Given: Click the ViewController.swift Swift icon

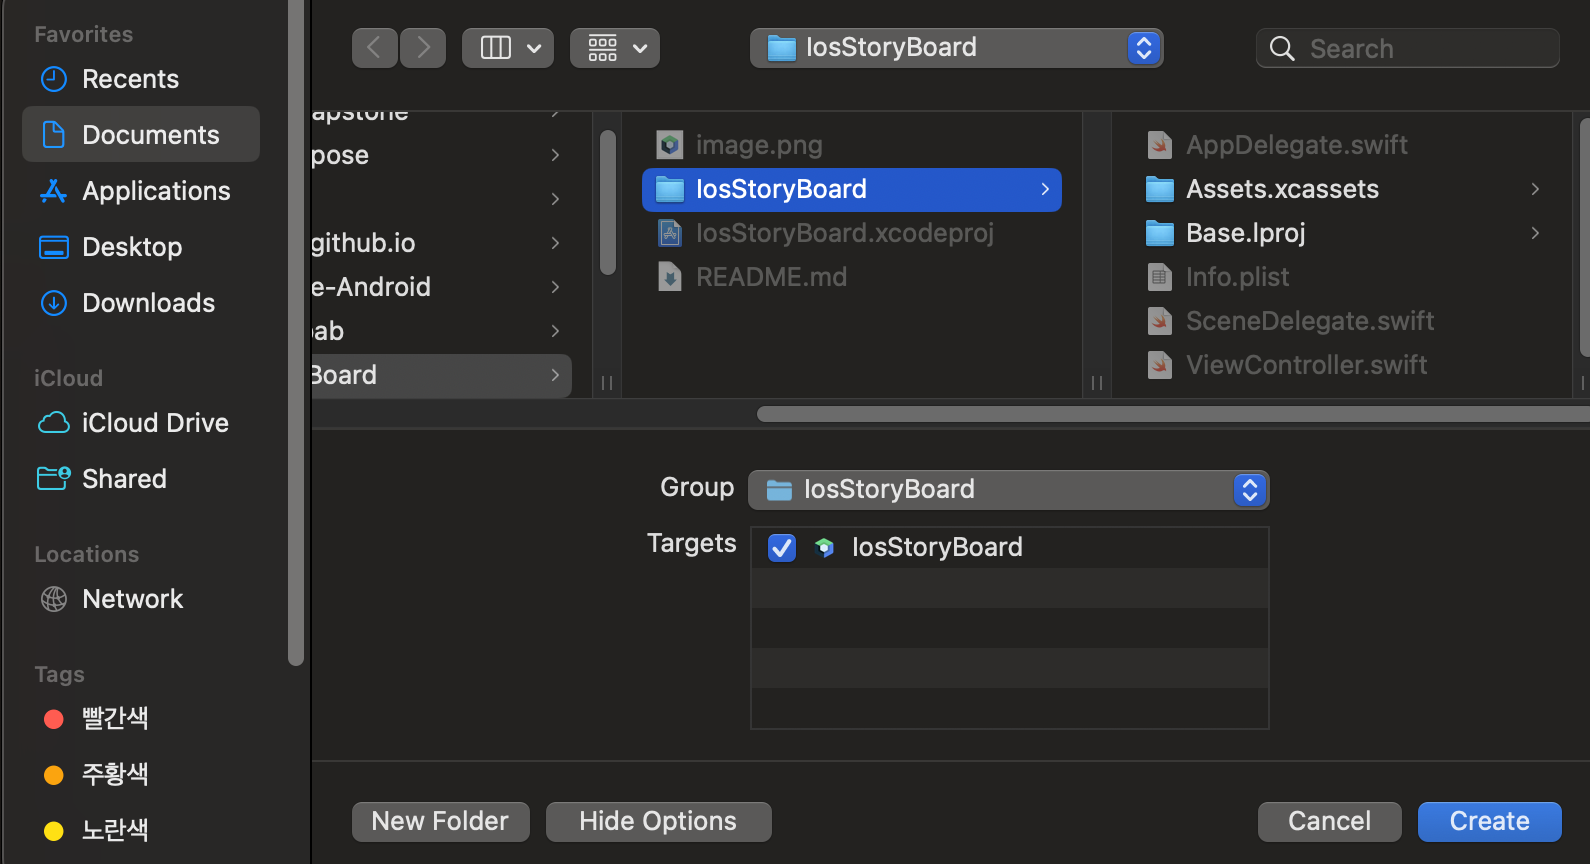Looking at the screenshot, I should tap(1160, 365).
